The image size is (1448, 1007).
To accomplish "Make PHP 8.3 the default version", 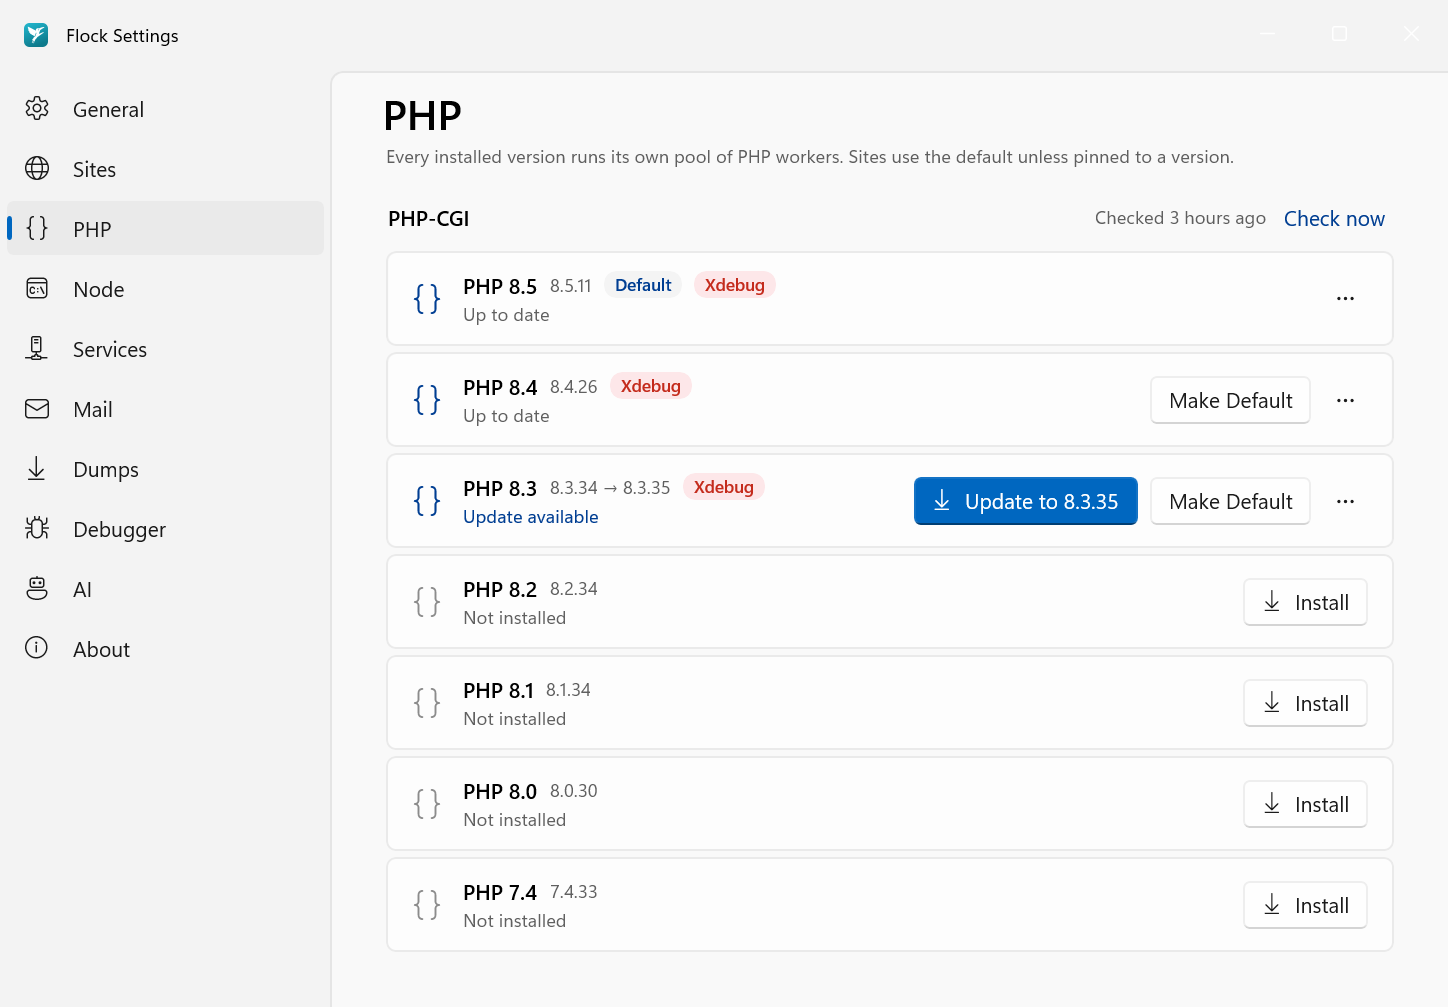I will pos(1230,501).
